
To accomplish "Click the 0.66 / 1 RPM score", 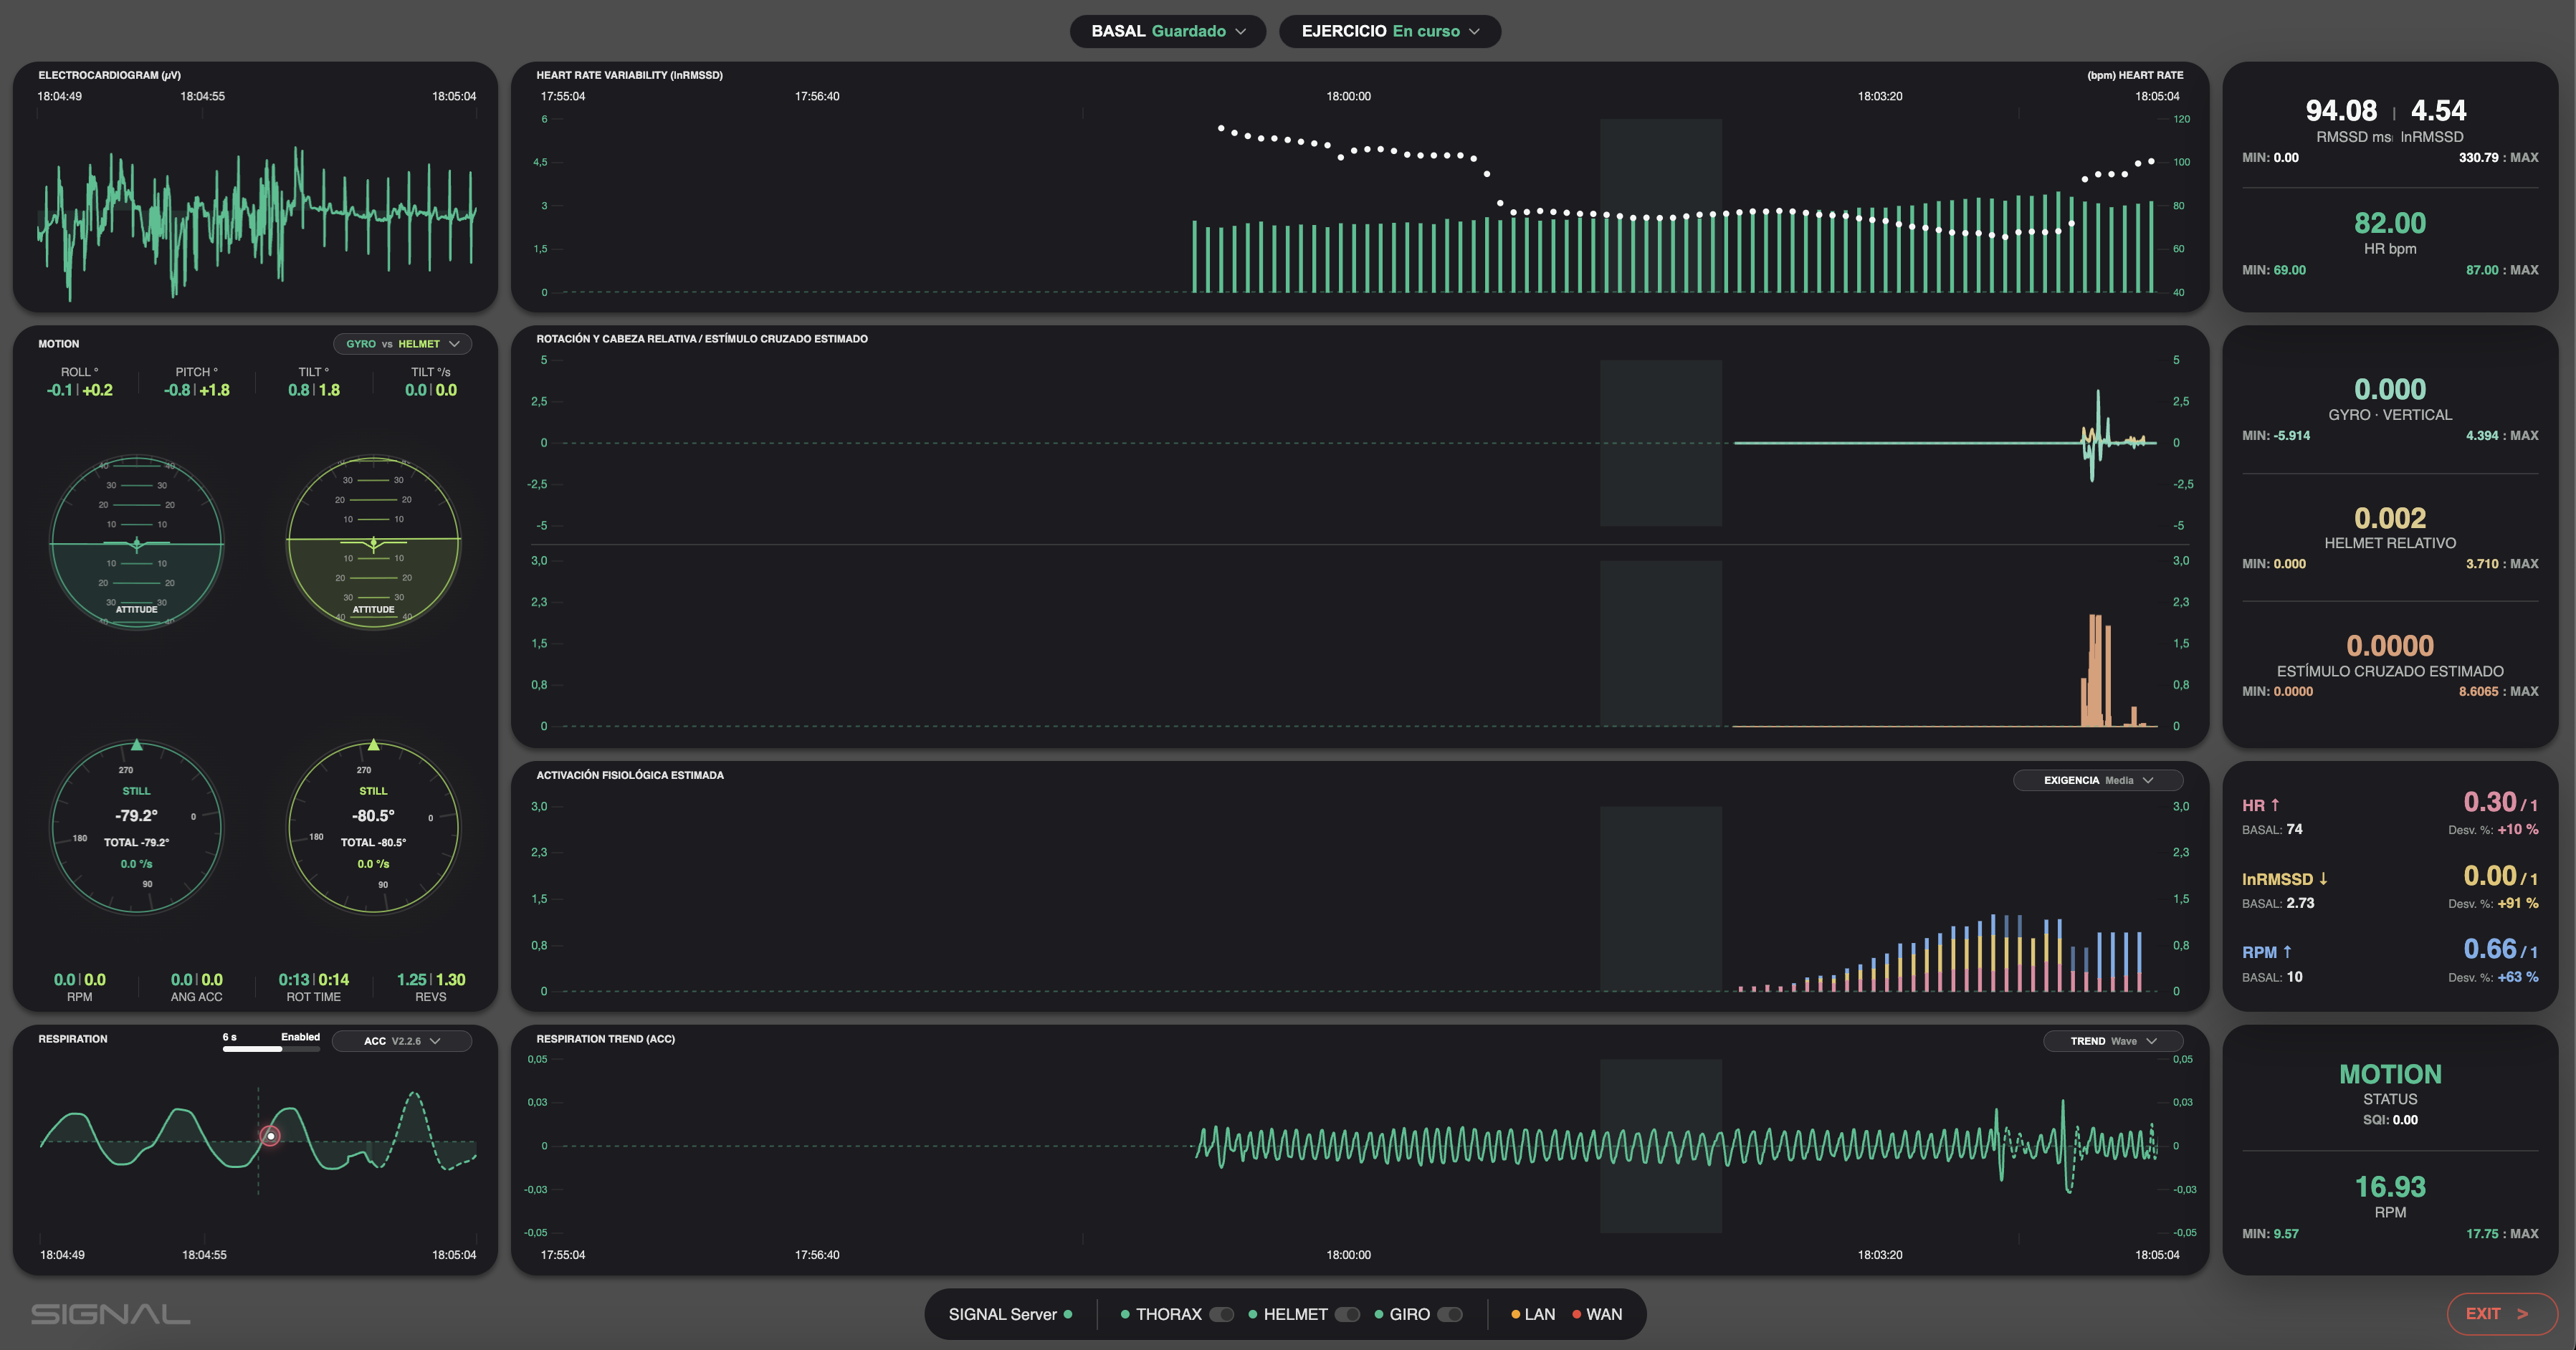I will 2500,949.
